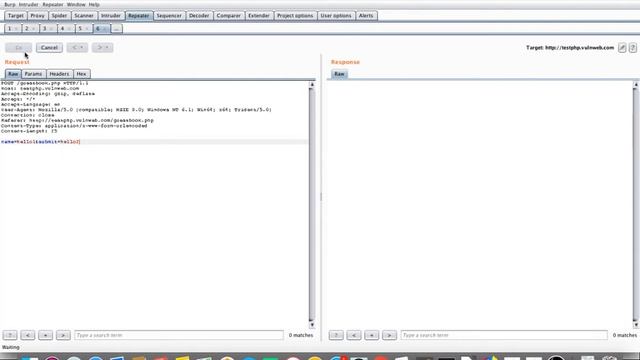Viewport: 640px width, 360px height.
Task: Go to previous match in response search
Action: pyautogui.click(x=354, y=335)
